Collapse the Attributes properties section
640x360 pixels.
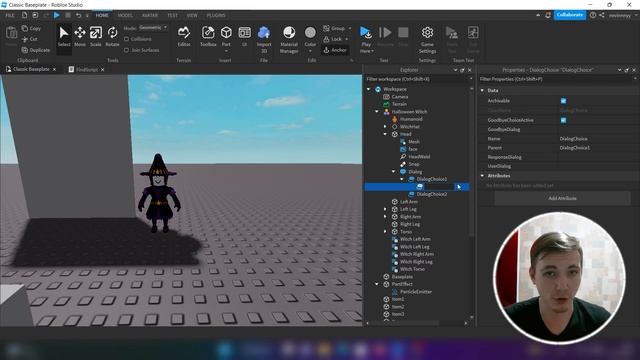[482, 176]
